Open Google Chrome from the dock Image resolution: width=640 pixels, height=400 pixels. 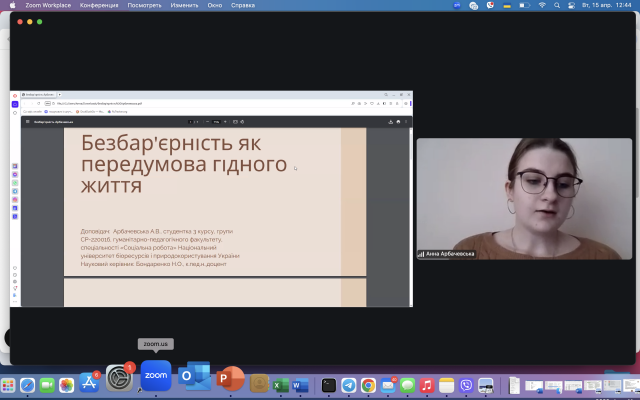(368, 385)
